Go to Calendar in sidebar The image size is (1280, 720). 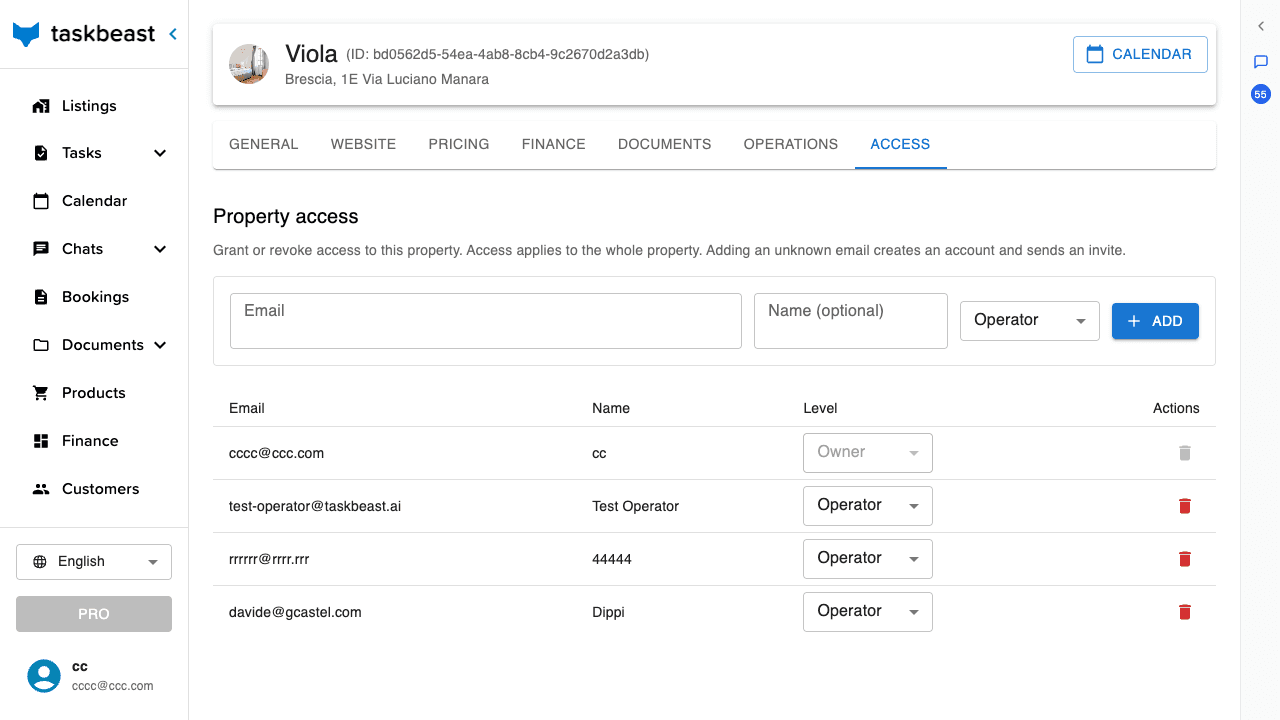tap(94, 201)
